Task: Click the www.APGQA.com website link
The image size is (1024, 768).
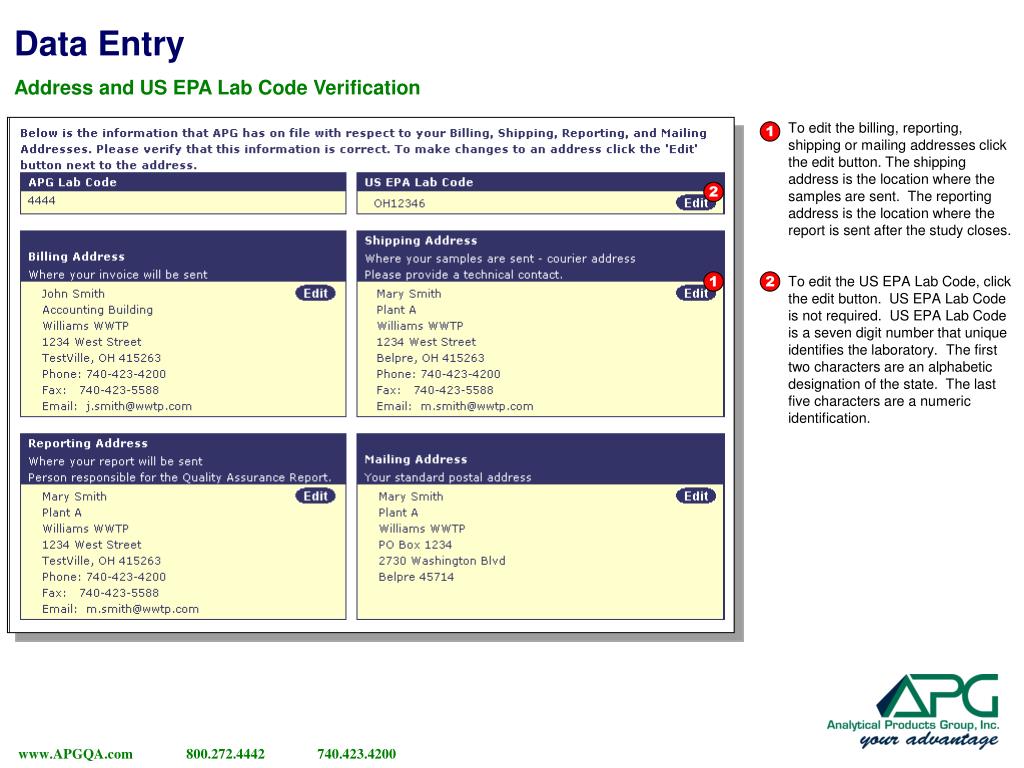Action: pos(75,754)
